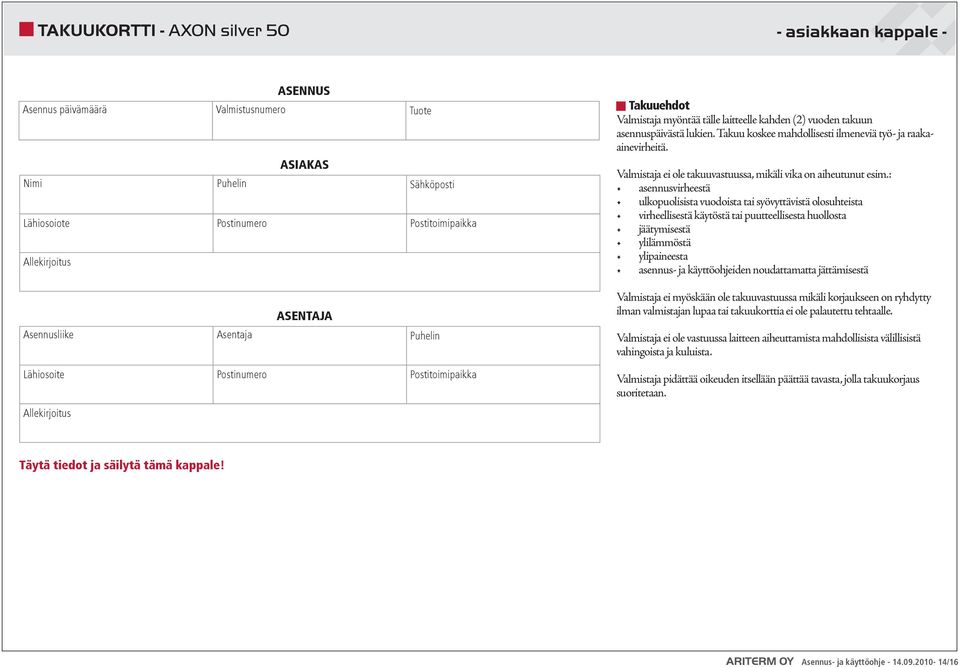
Task: Click the red square before TAKUUKORTTI
Action: 26,29
